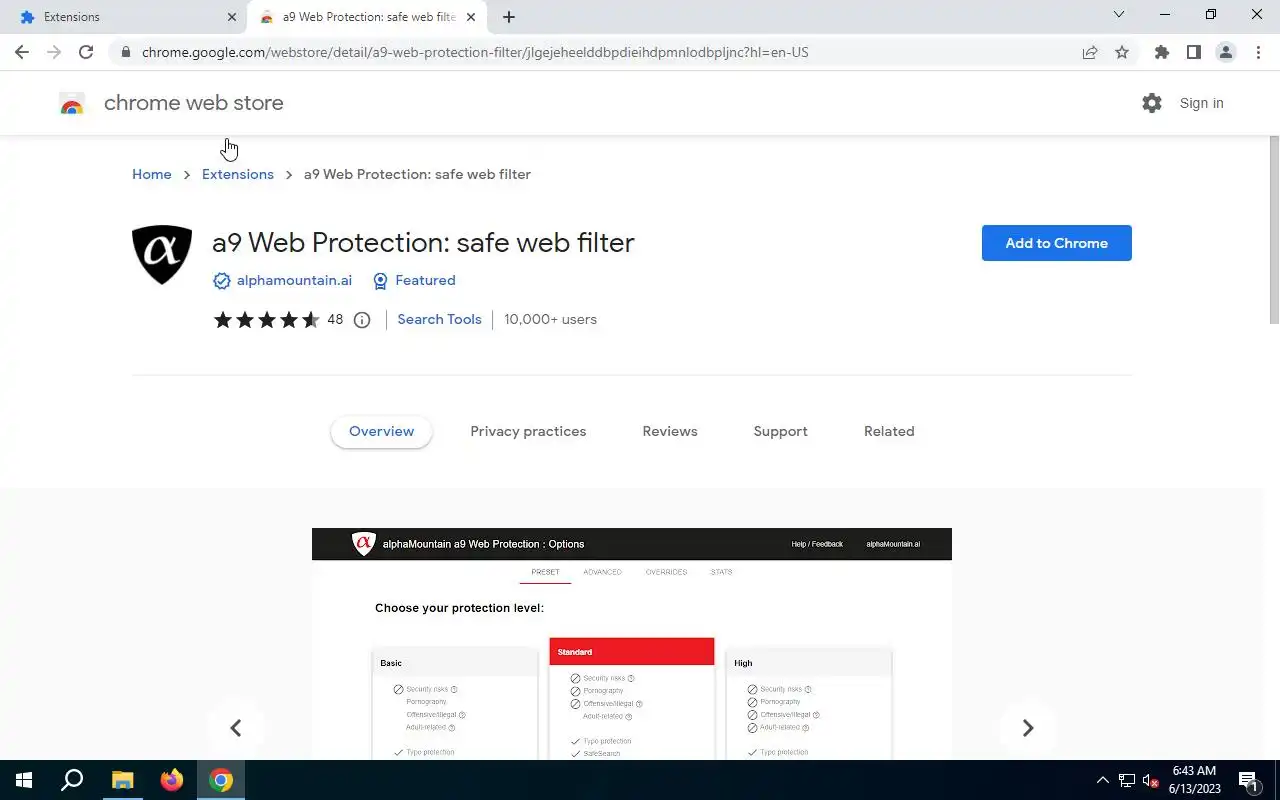1280x800 pixels.
Task: Go to Extensions breadcrumb
Action: click(238, 174)
